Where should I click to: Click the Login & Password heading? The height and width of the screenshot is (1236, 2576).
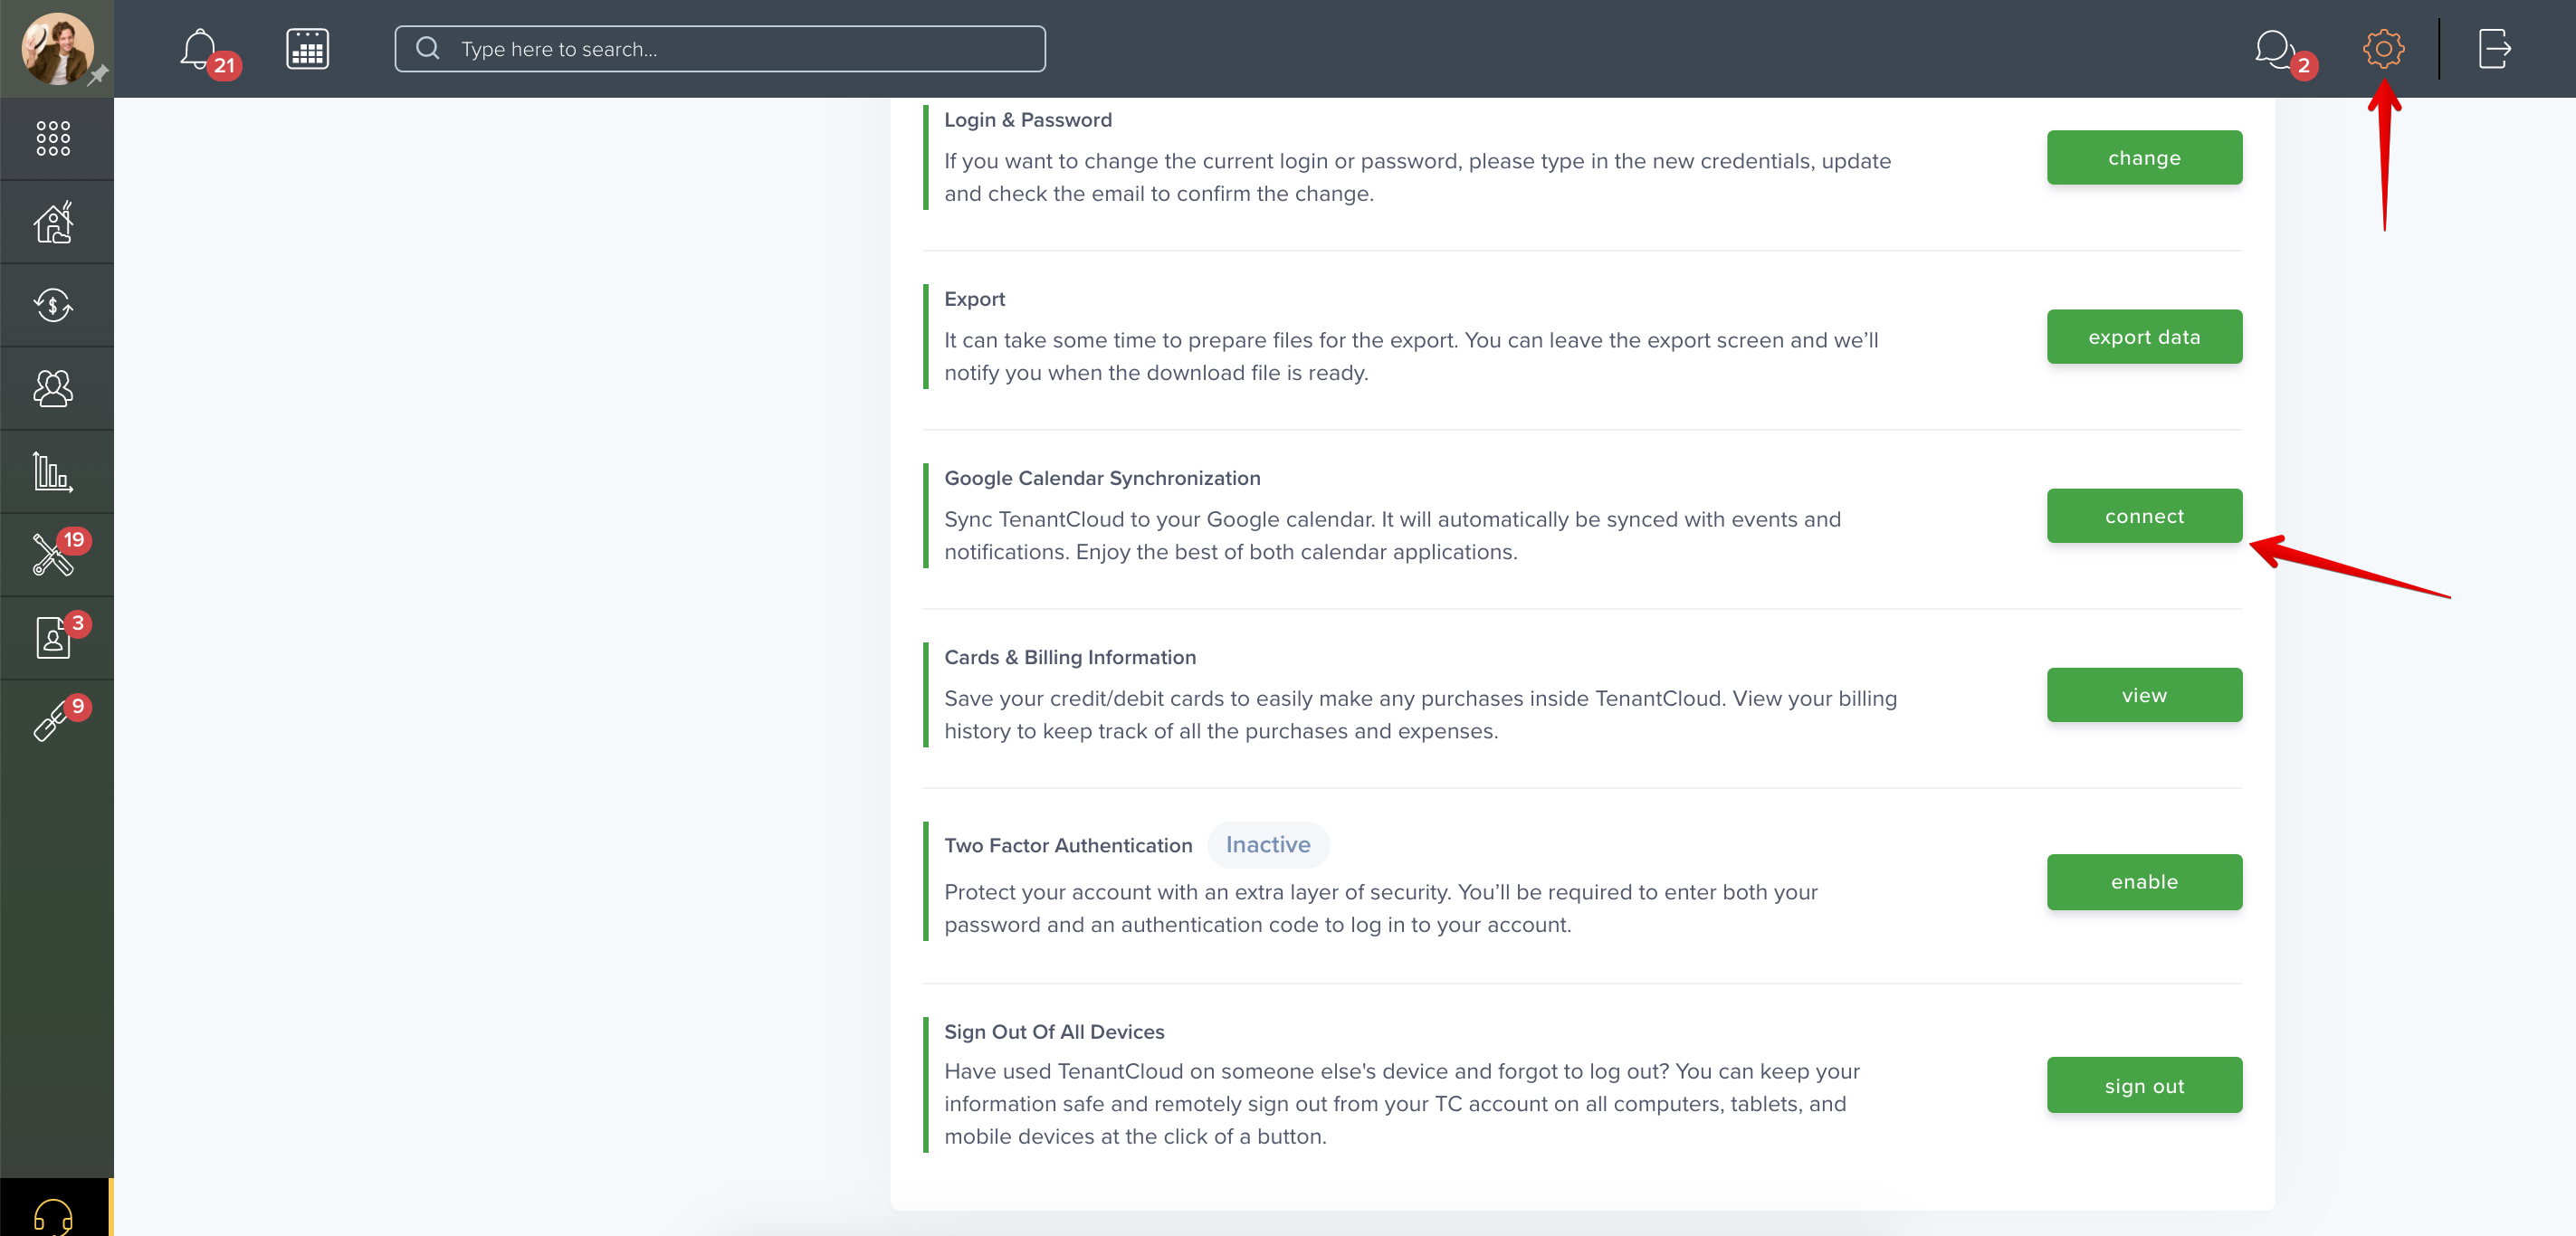(x=1028, y=120)
